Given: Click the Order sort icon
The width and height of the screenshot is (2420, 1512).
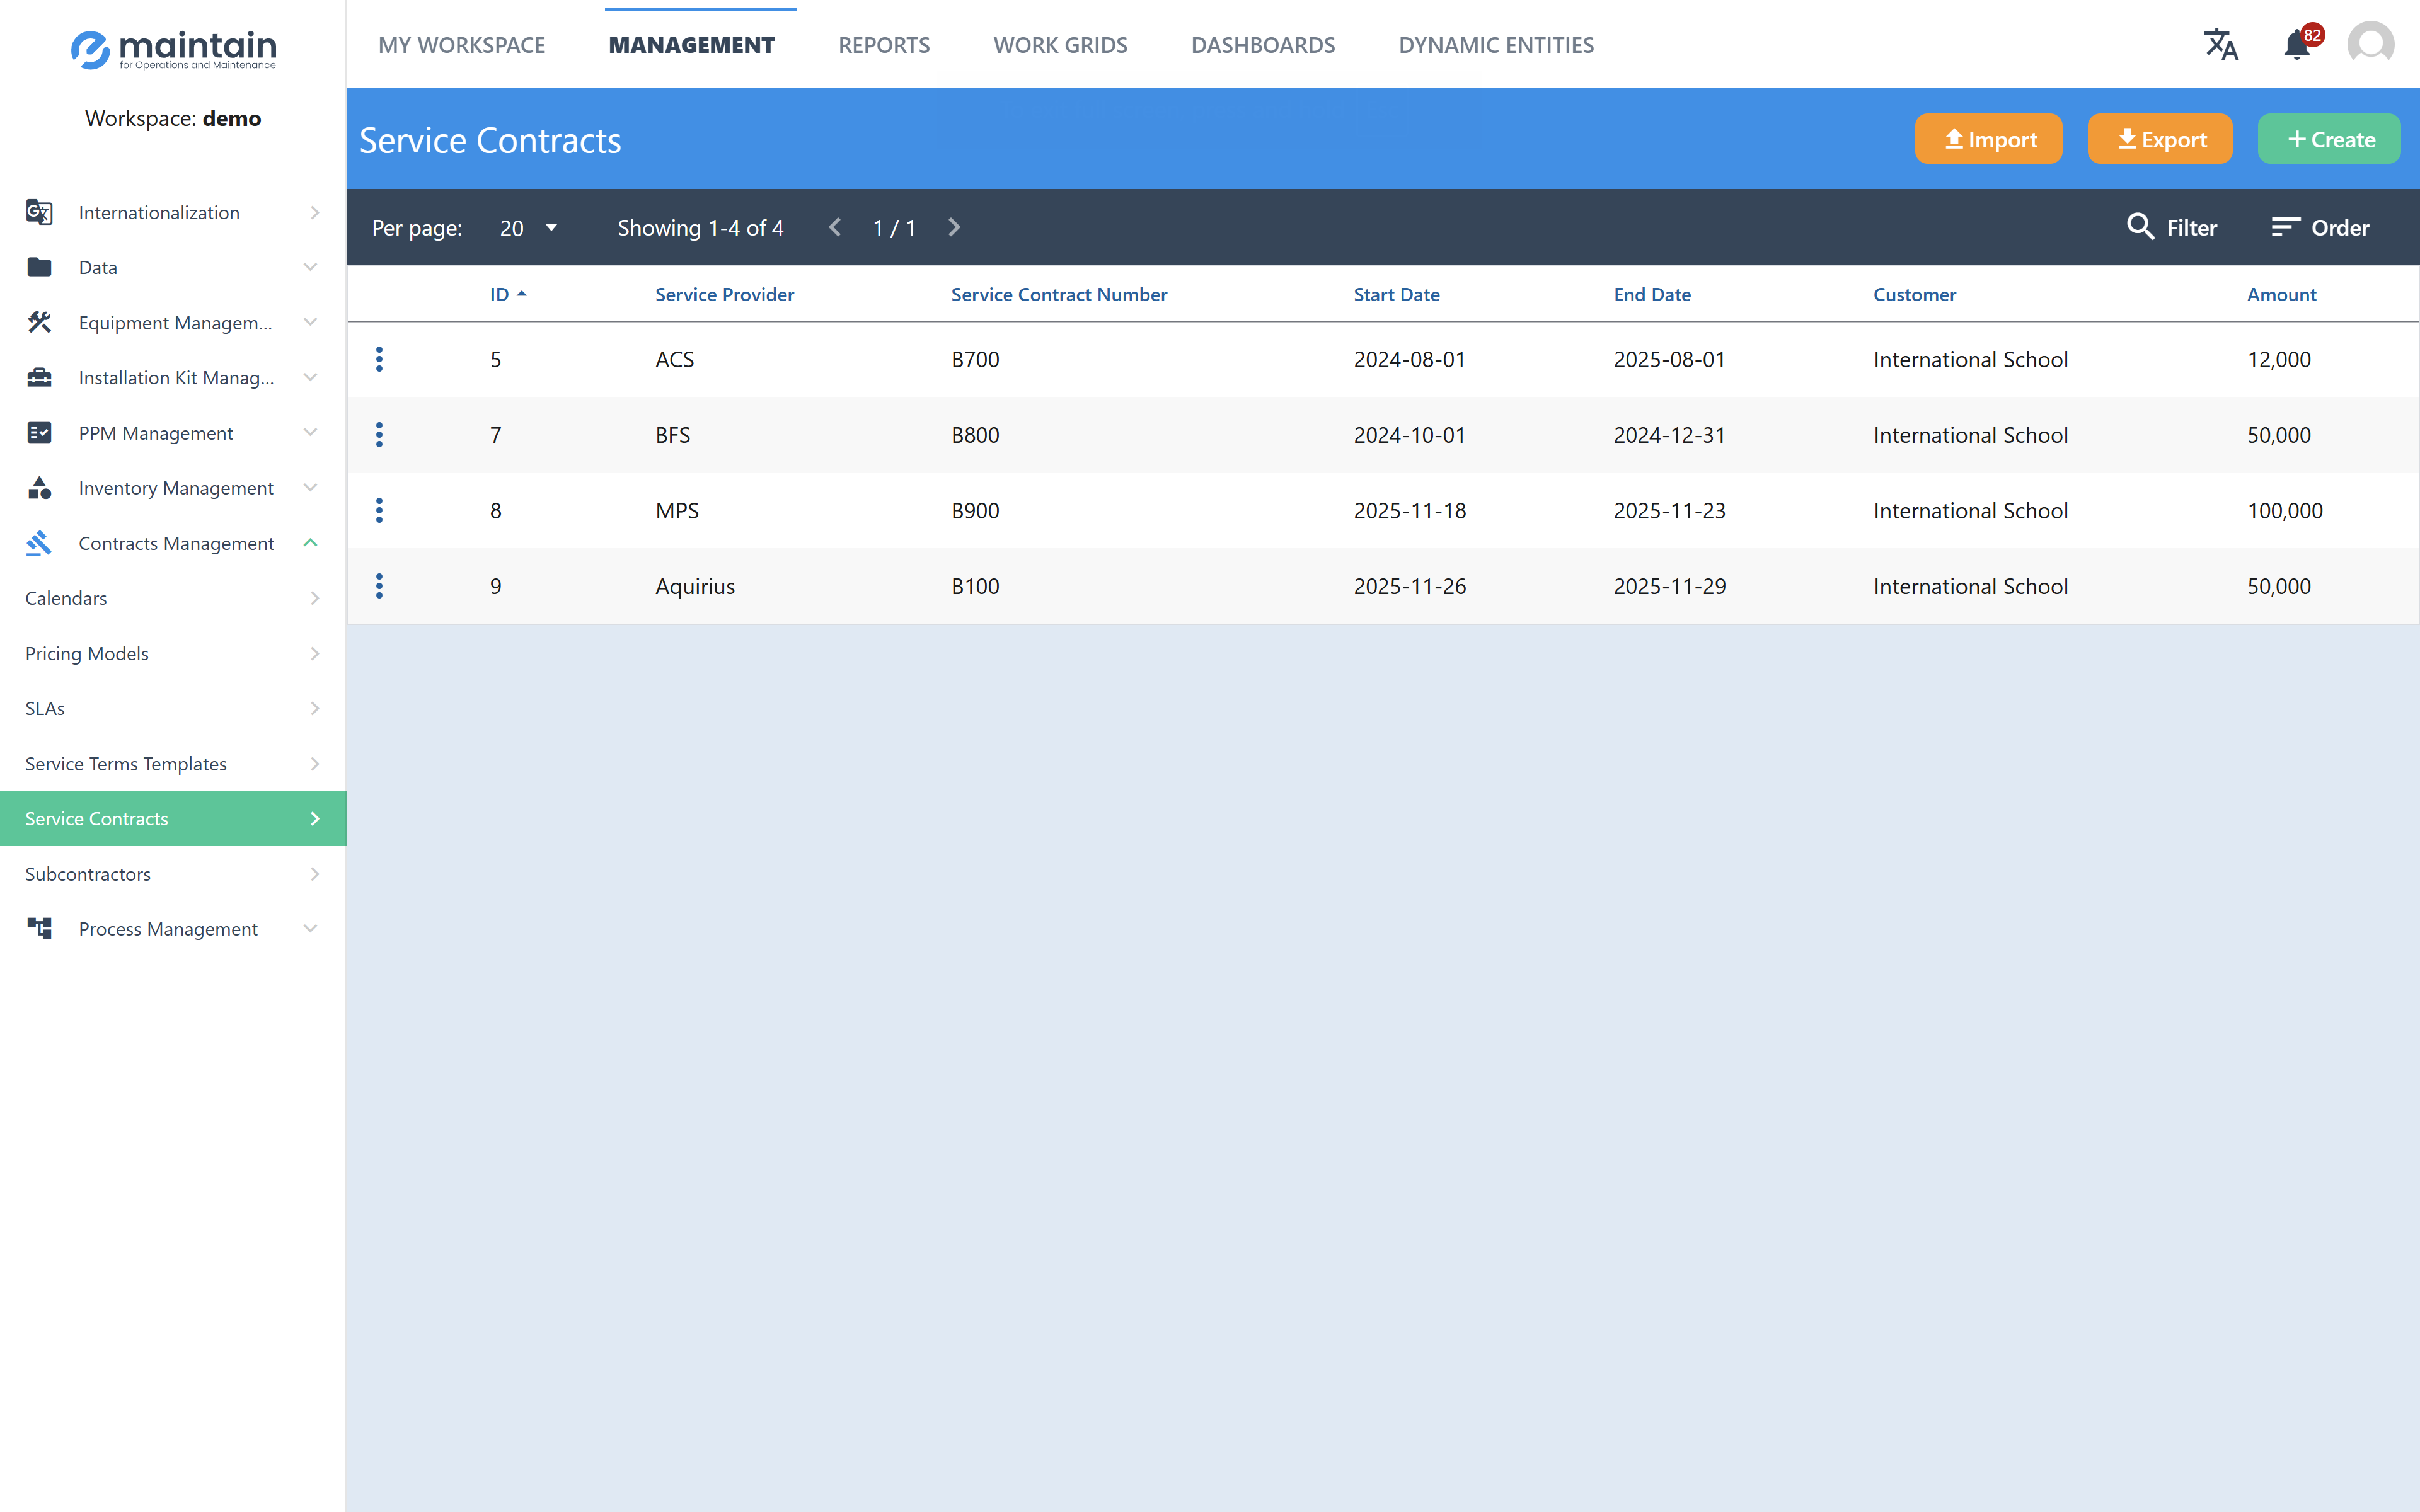Looking at the screenshot, I should coord(2285,227).
